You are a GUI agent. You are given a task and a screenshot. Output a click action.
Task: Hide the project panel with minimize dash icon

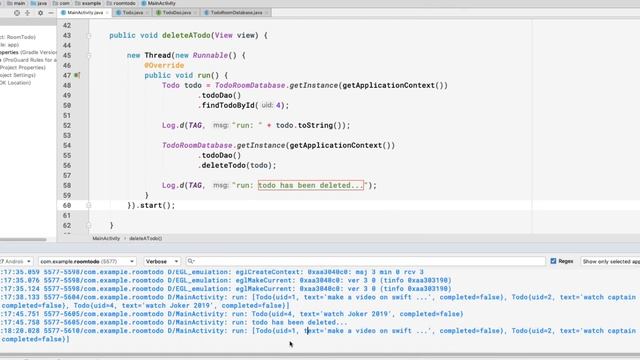pyautogui.click(x=51, y=13)
